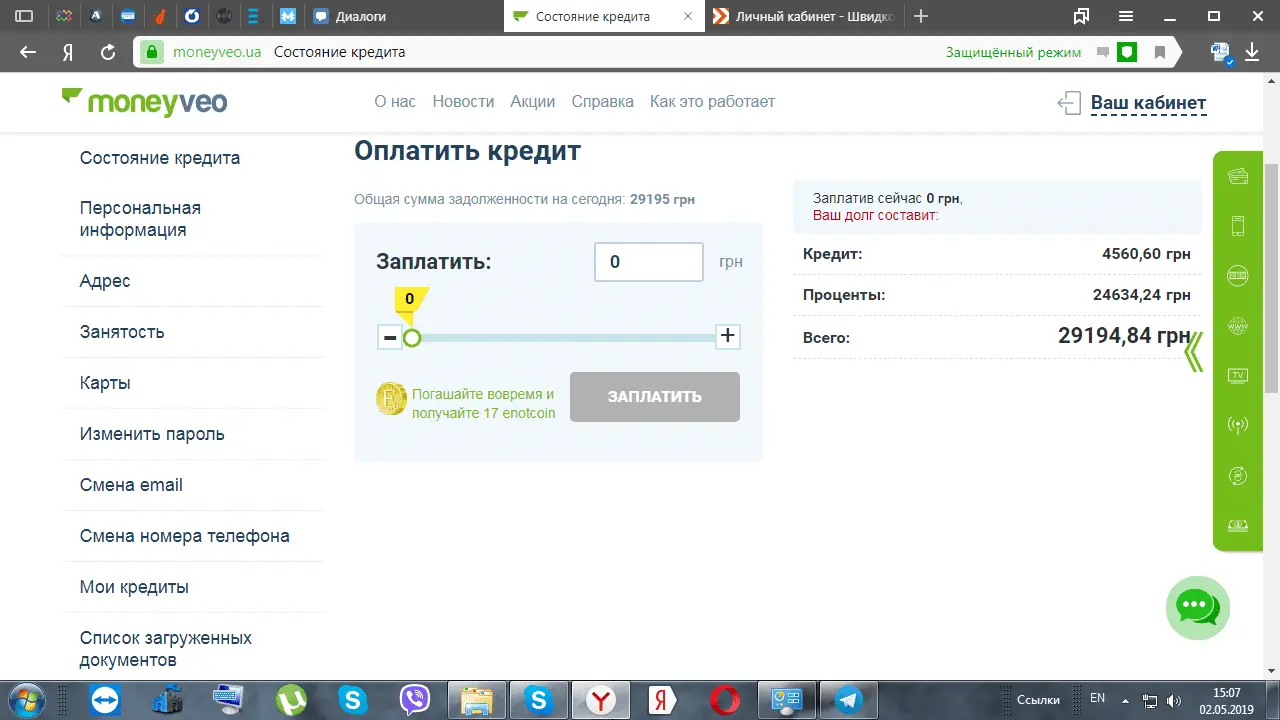Click the moneyveo logo
This screenshot has width=1280, height=720.
[145, 102]
